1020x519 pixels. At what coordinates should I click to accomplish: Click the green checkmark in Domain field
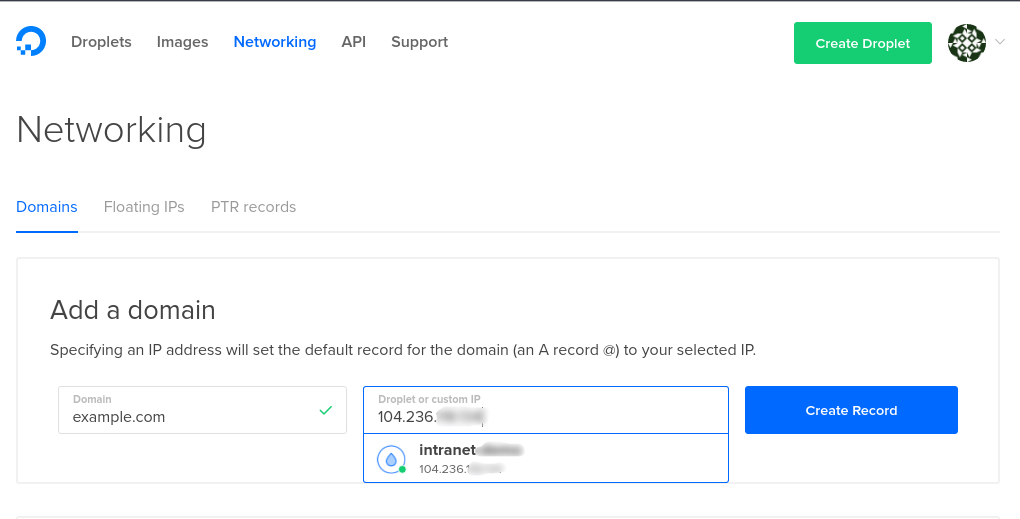pyautogui.click(x=326, y=410)
